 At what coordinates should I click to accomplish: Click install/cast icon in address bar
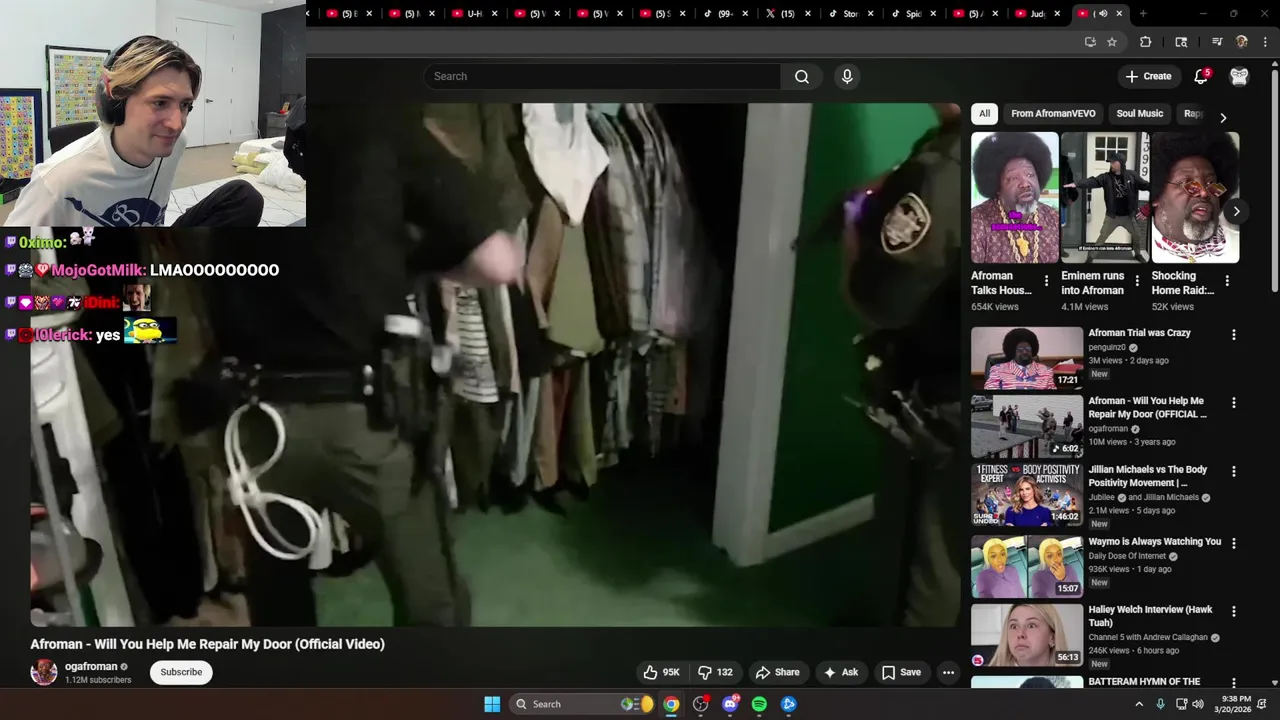pos(1090,42)
